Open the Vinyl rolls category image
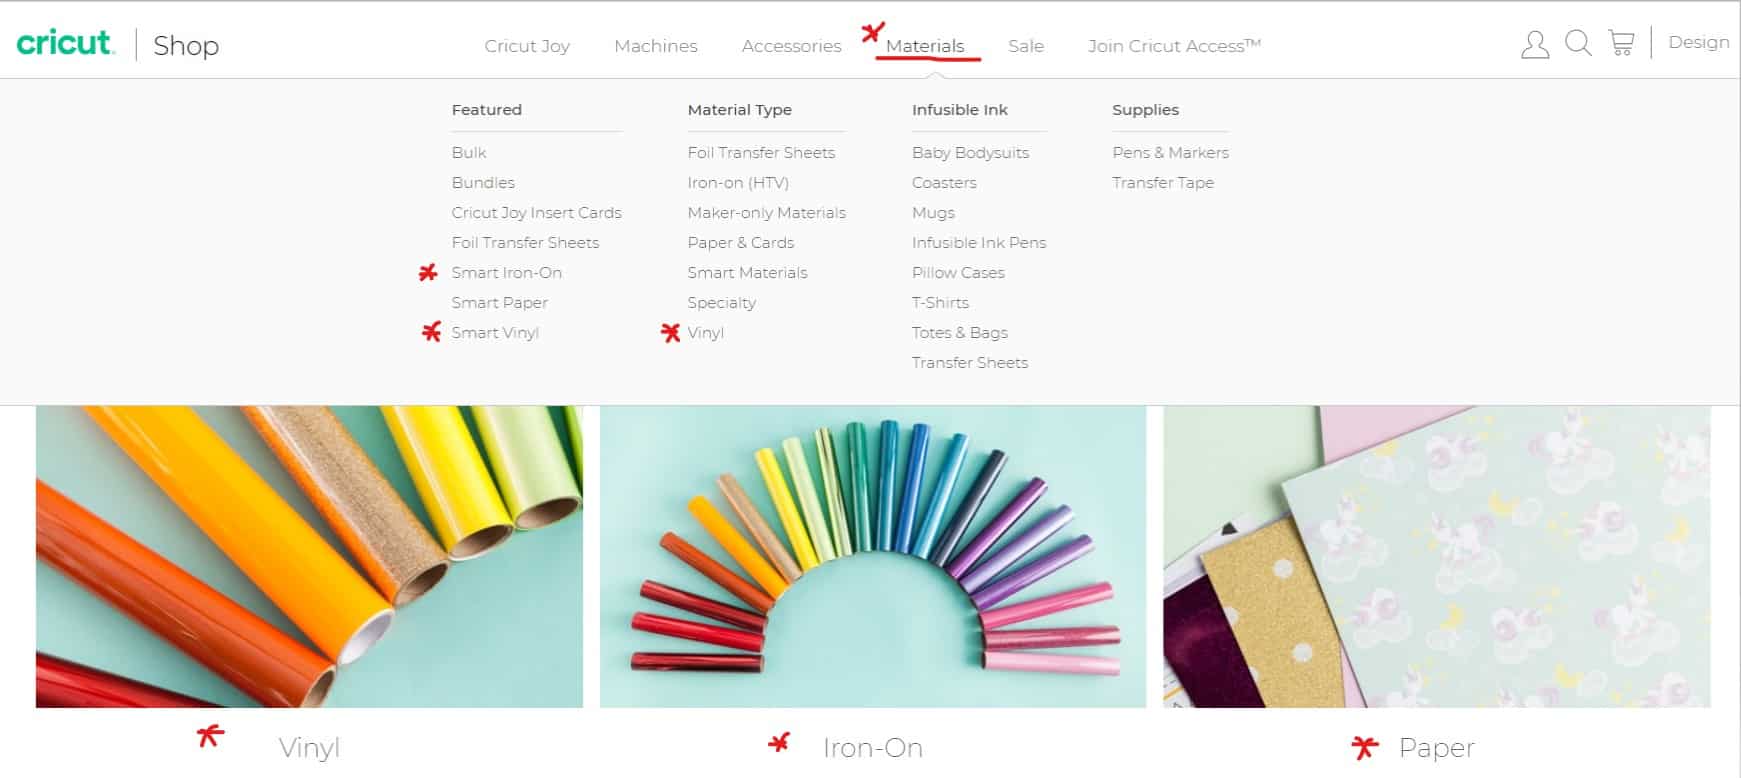The image size is (1741, 778). (x=309, y=556)
